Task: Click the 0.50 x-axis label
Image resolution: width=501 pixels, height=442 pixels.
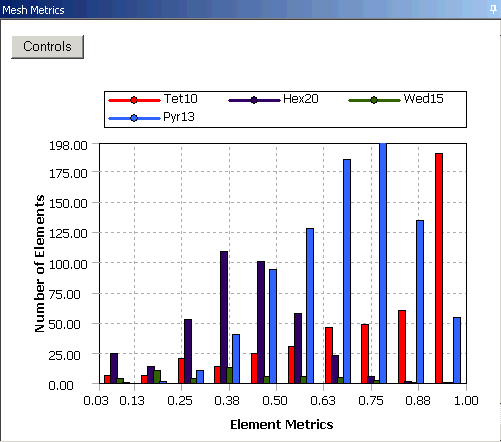Action: click(275, 401)
